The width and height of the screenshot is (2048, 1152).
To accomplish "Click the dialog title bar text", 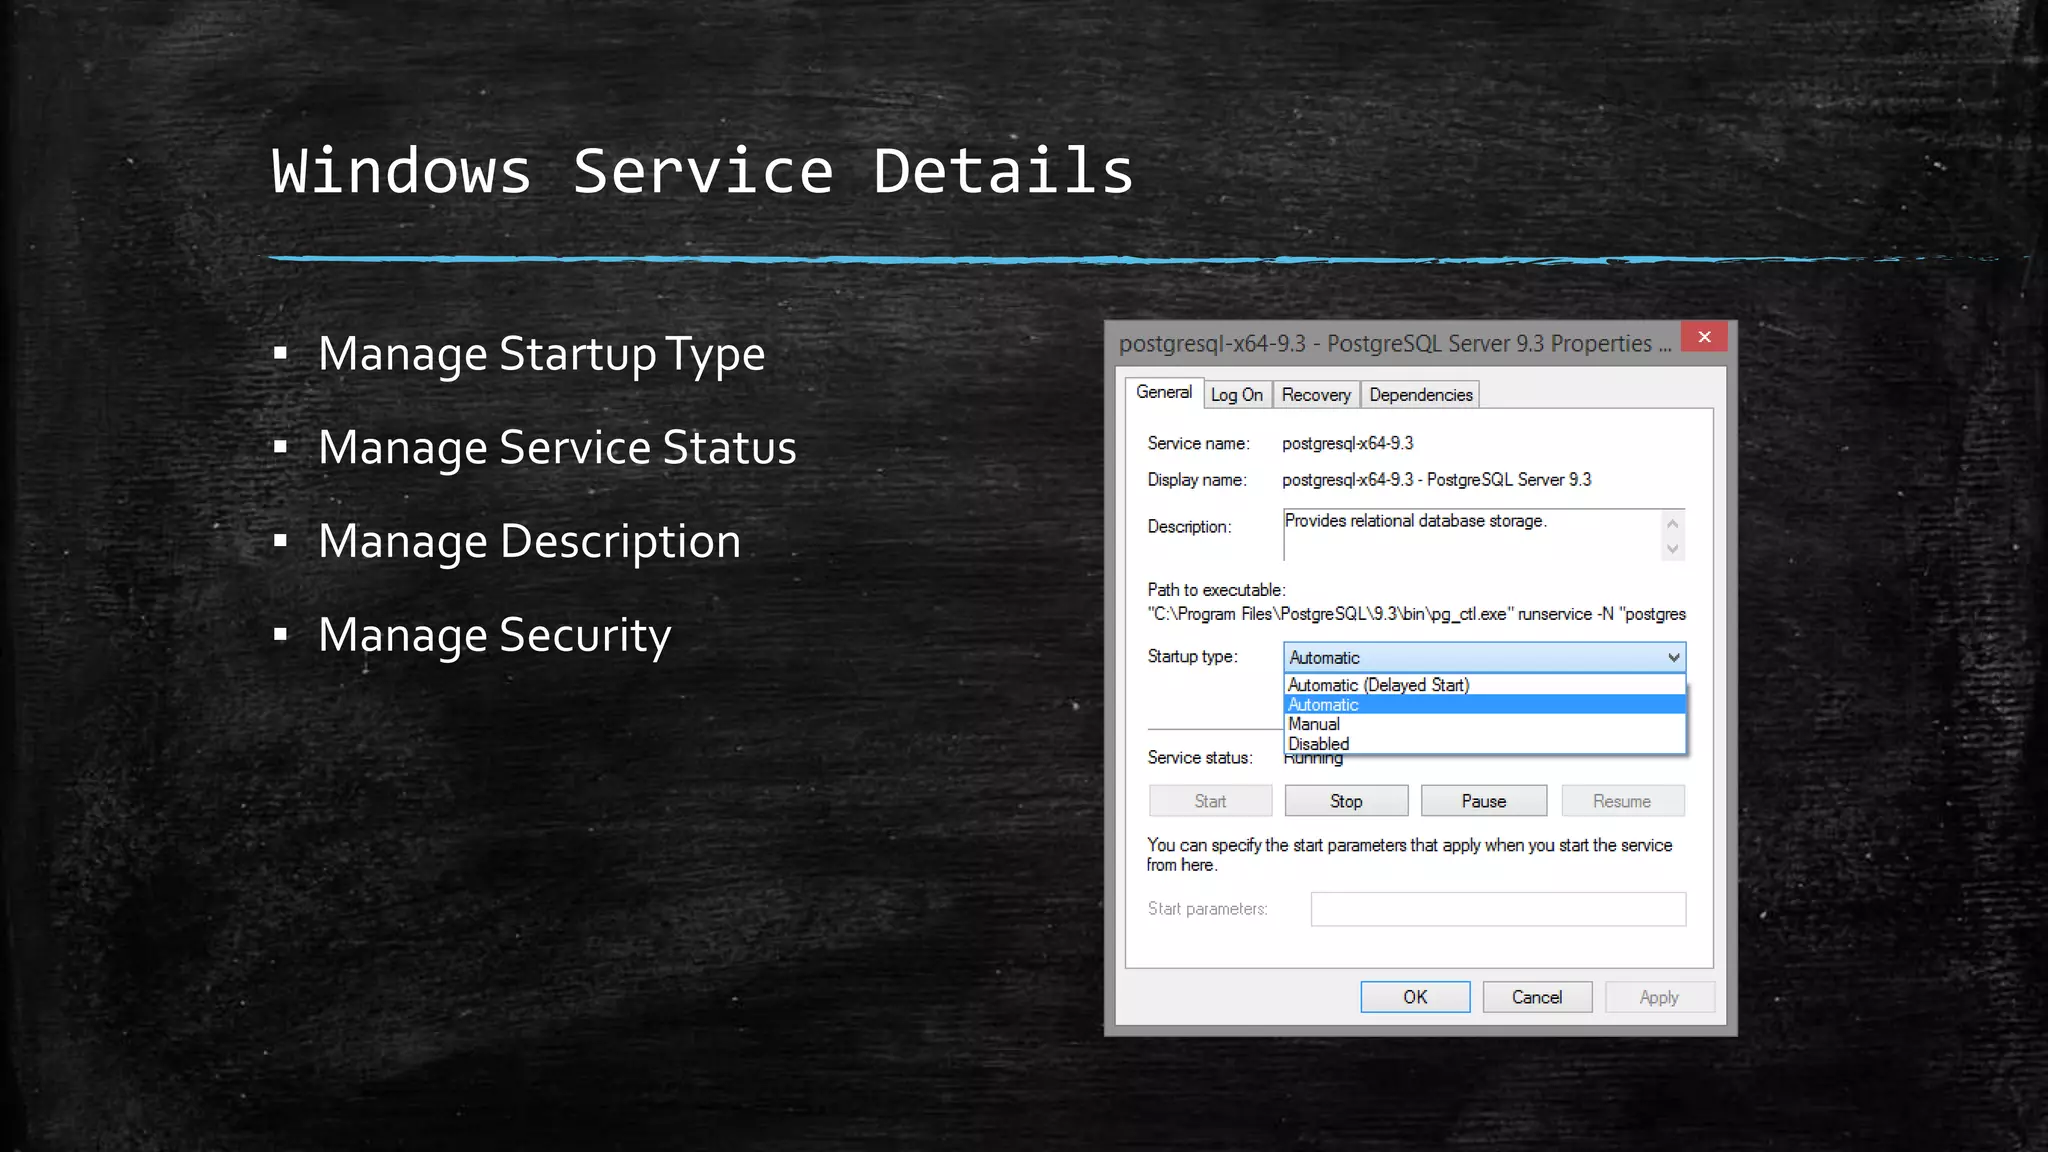I will point(1394,343).
